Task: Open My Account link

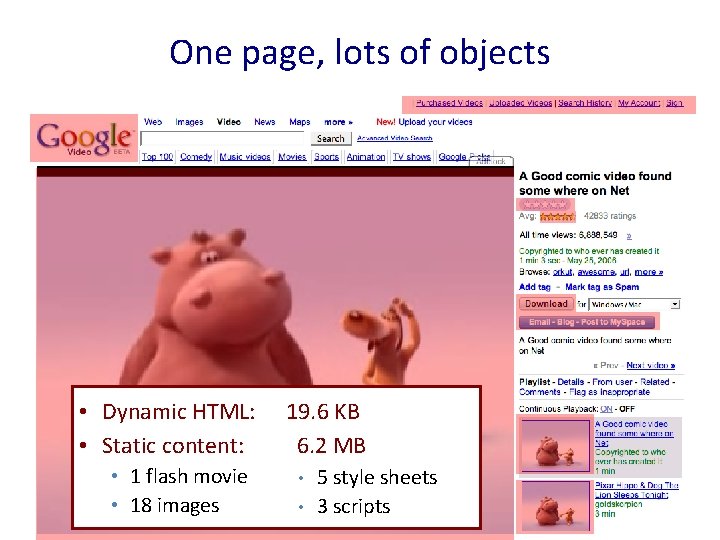Action: [x=639, y=103]
